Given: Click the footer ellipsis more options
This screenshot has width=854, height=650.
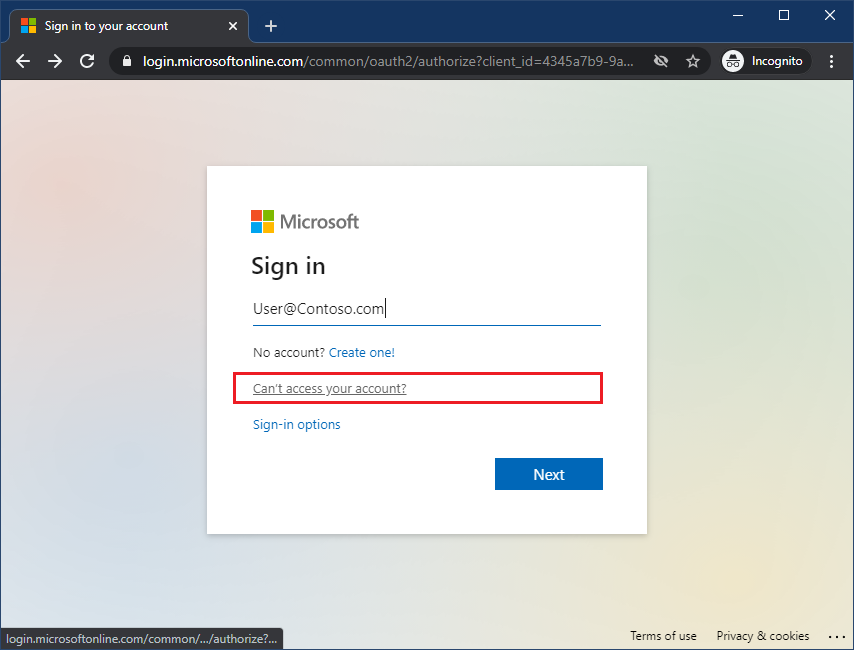Looking at the screenshot, I should (836, 636).
